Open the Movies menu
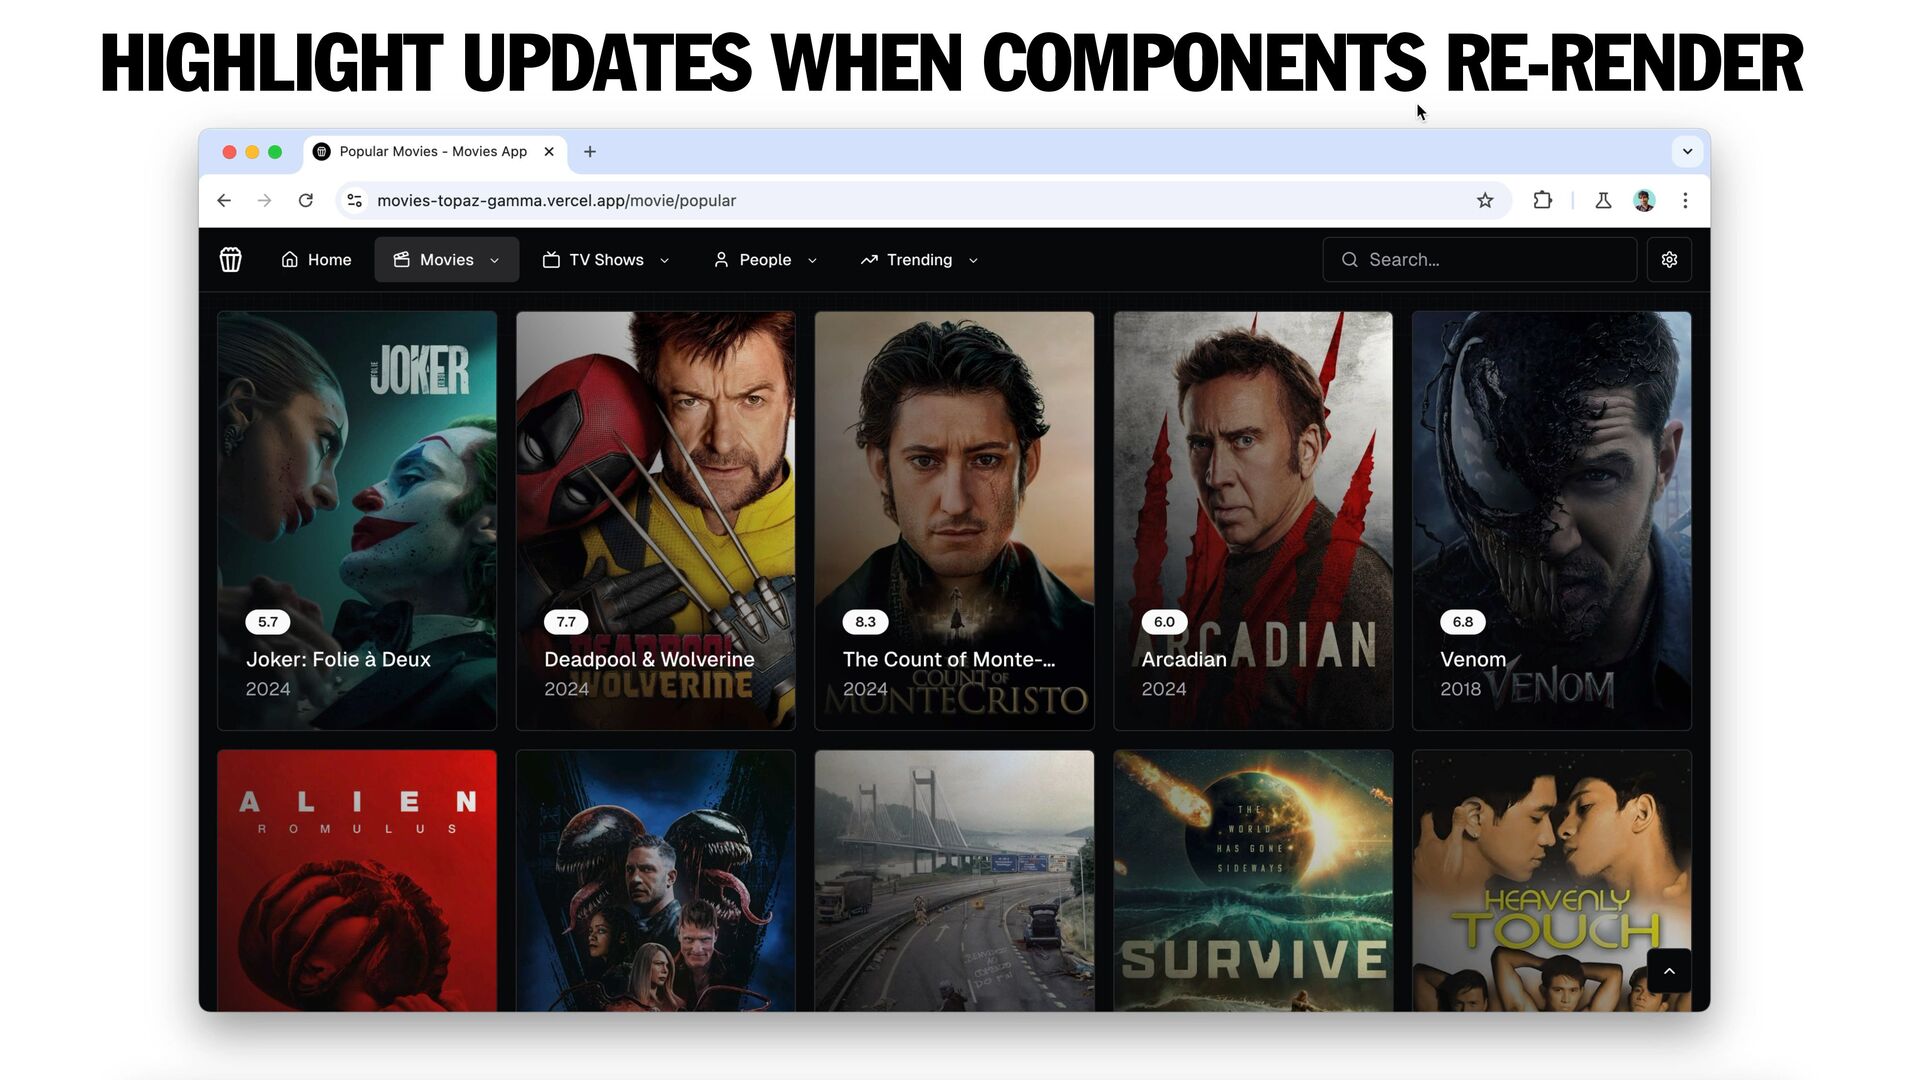The image size is (1920, 1080). pos(446,260)
